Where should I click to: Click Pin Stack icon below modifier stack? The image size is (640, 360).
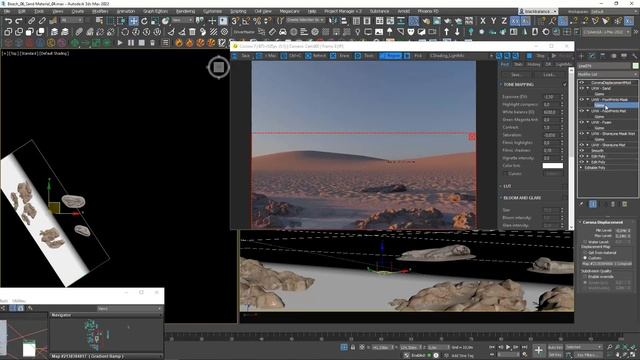pos(582,204)
